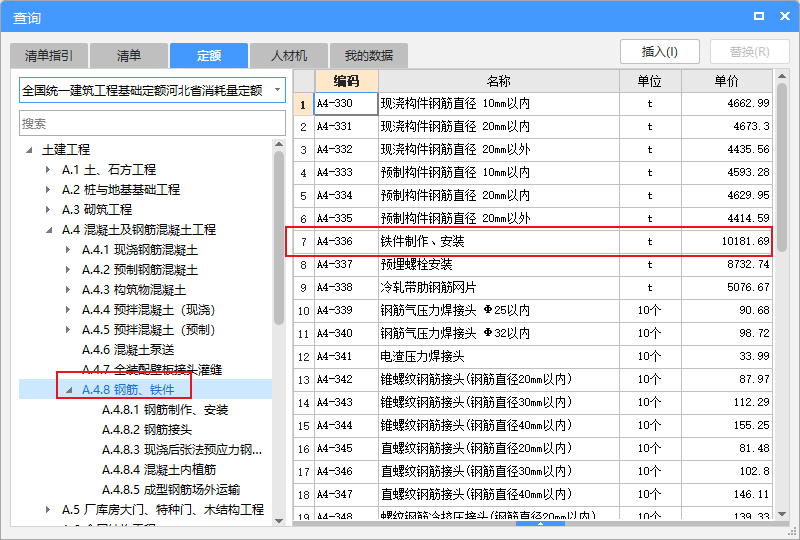Select row 现浇构件钢筋直径 20mm以外
800x540 pixels.
(x=533, y=150)
